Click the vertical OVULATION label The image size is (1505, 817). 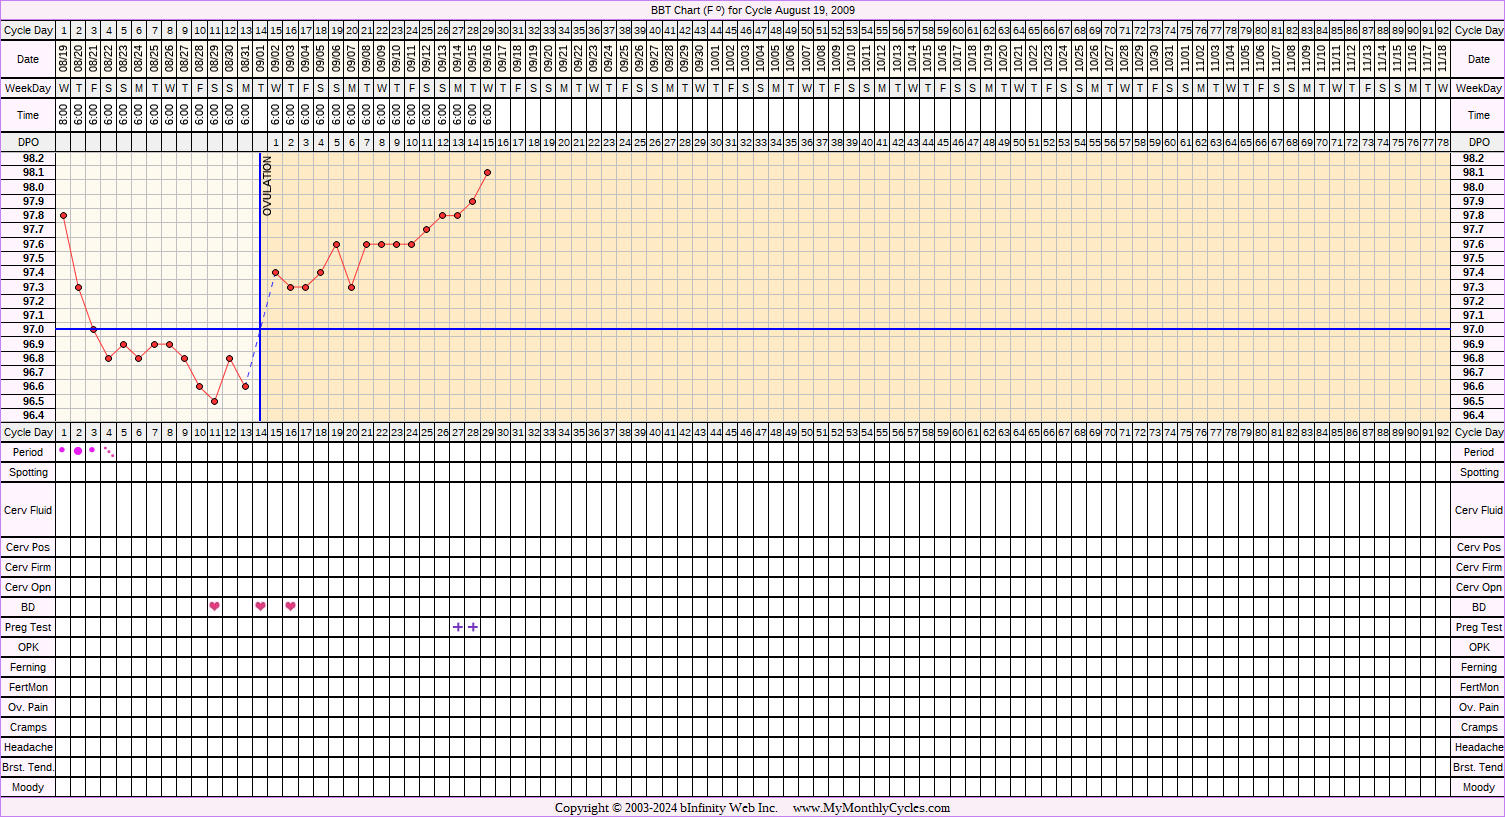click(268, 186)
